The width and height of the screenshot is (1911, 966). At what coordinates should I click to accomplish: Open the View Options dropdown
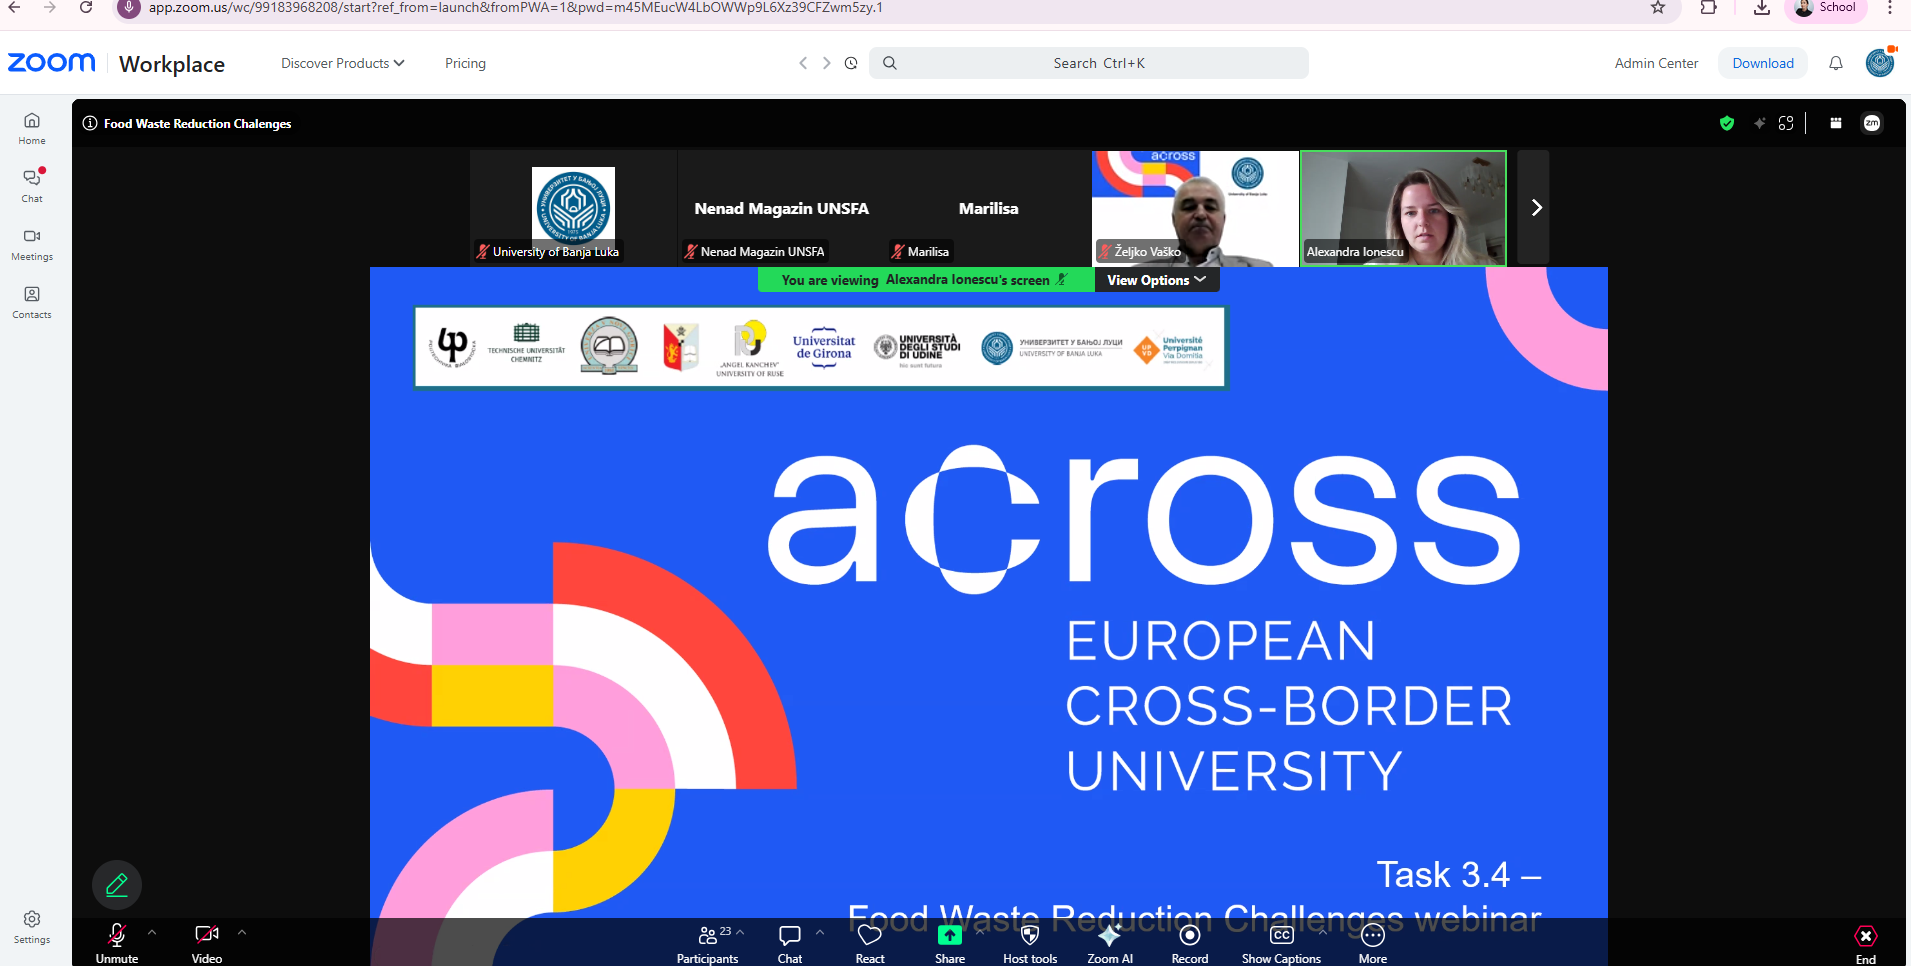(1156, 280)
